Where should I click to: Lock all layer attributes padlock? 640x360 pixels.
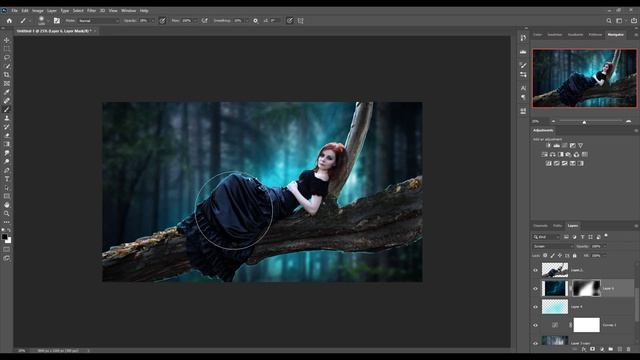[575, 256]
